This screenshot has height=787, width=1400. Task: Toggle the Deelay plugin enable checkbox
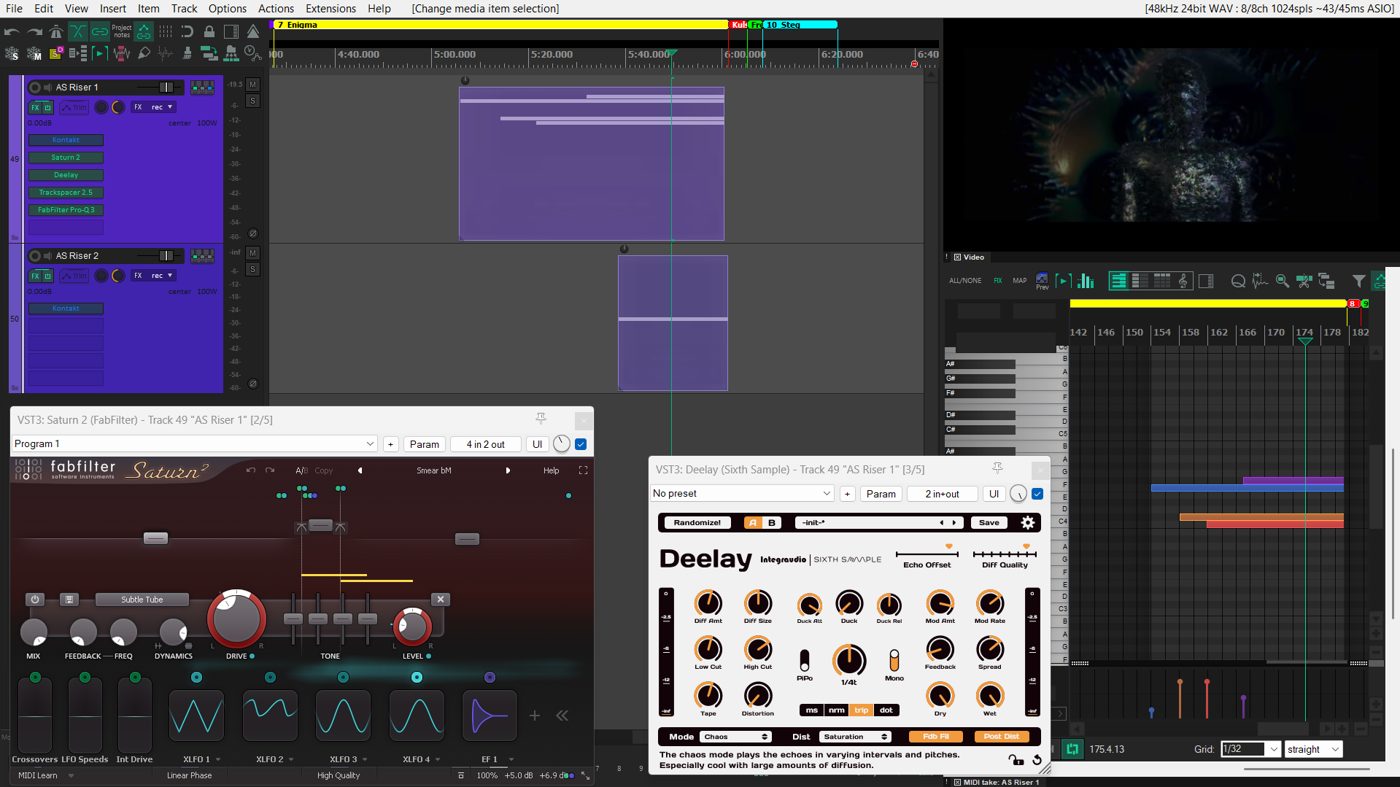tap(1037, 494)
